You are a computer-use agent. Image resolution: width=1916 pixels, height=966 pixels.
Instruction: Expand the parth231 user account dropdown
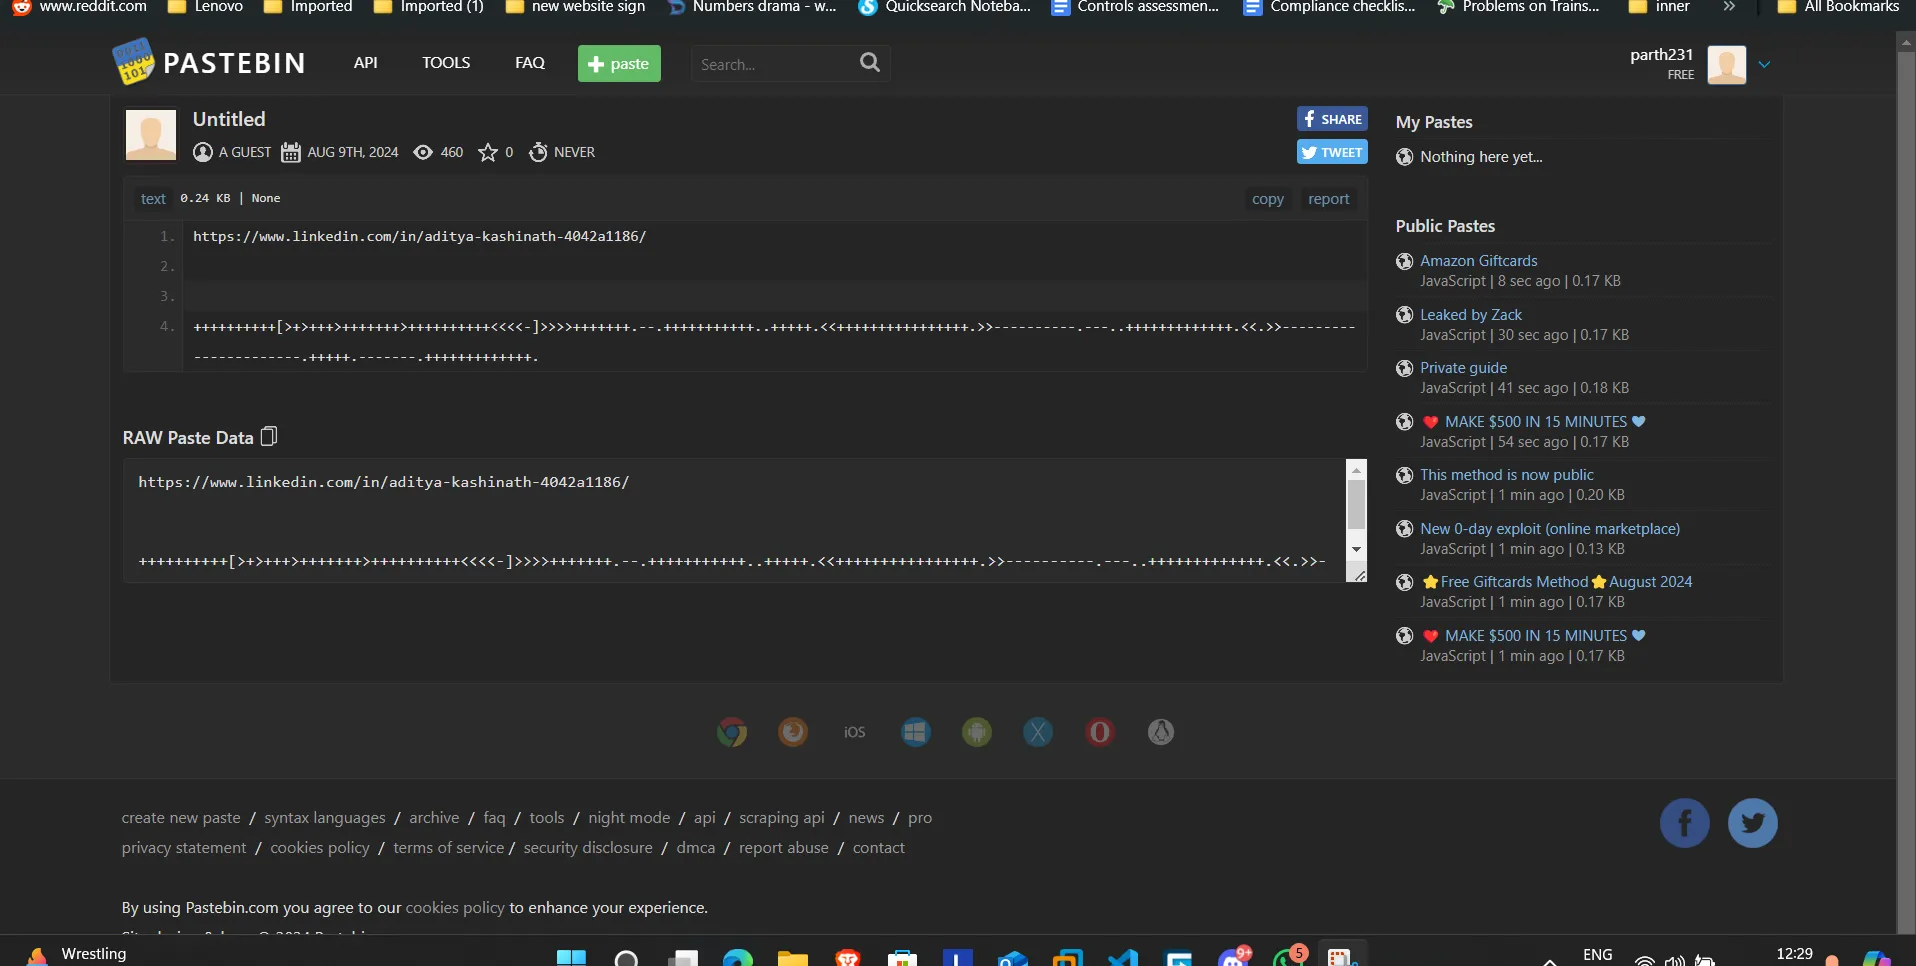click(x=1764, y=64)
